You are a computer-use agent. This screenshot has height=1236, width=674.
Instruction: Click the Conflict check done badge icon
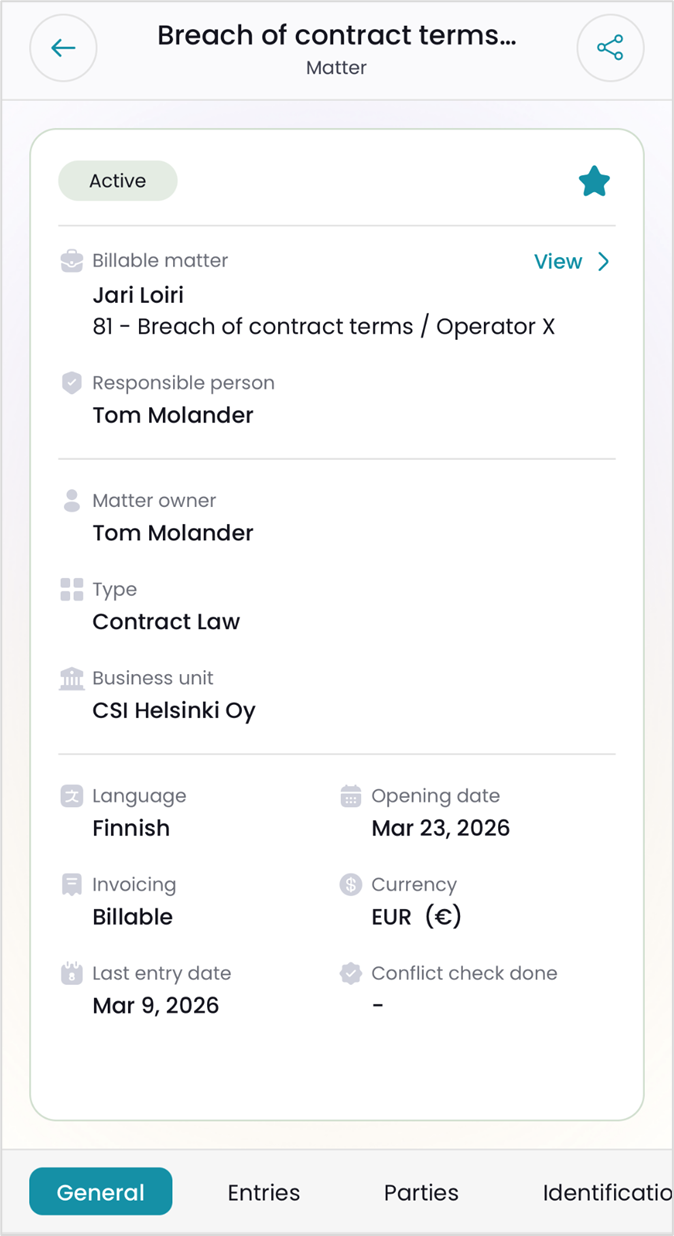point(350,973)
